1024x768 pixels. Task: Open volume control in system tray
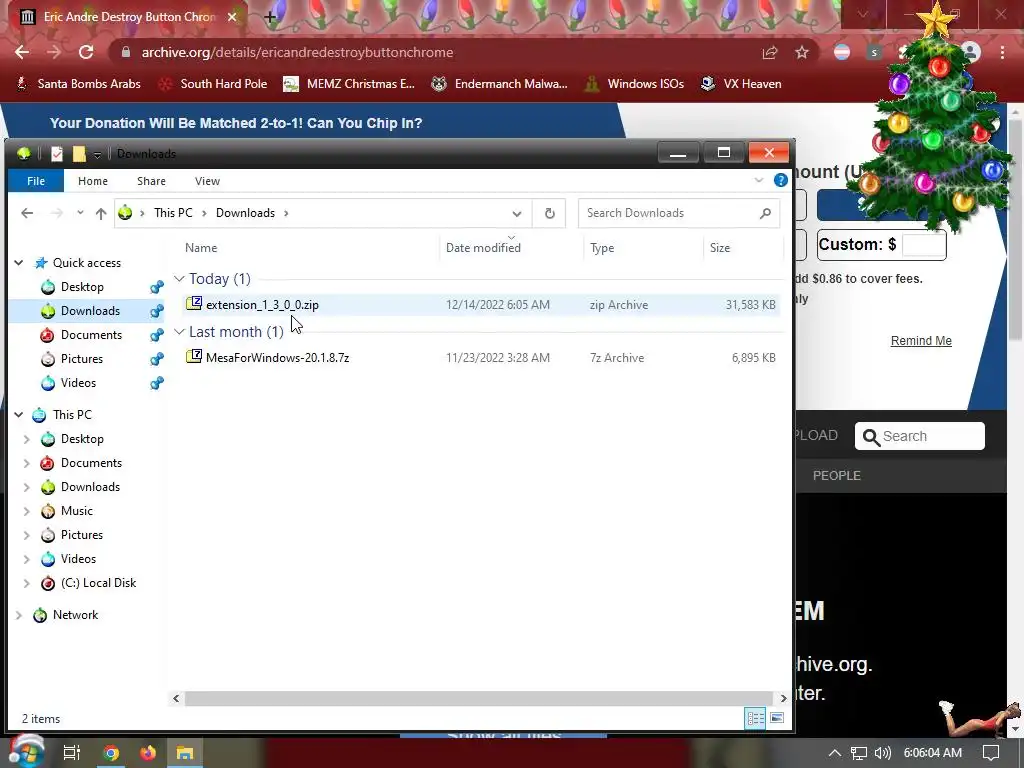point(883,753)
